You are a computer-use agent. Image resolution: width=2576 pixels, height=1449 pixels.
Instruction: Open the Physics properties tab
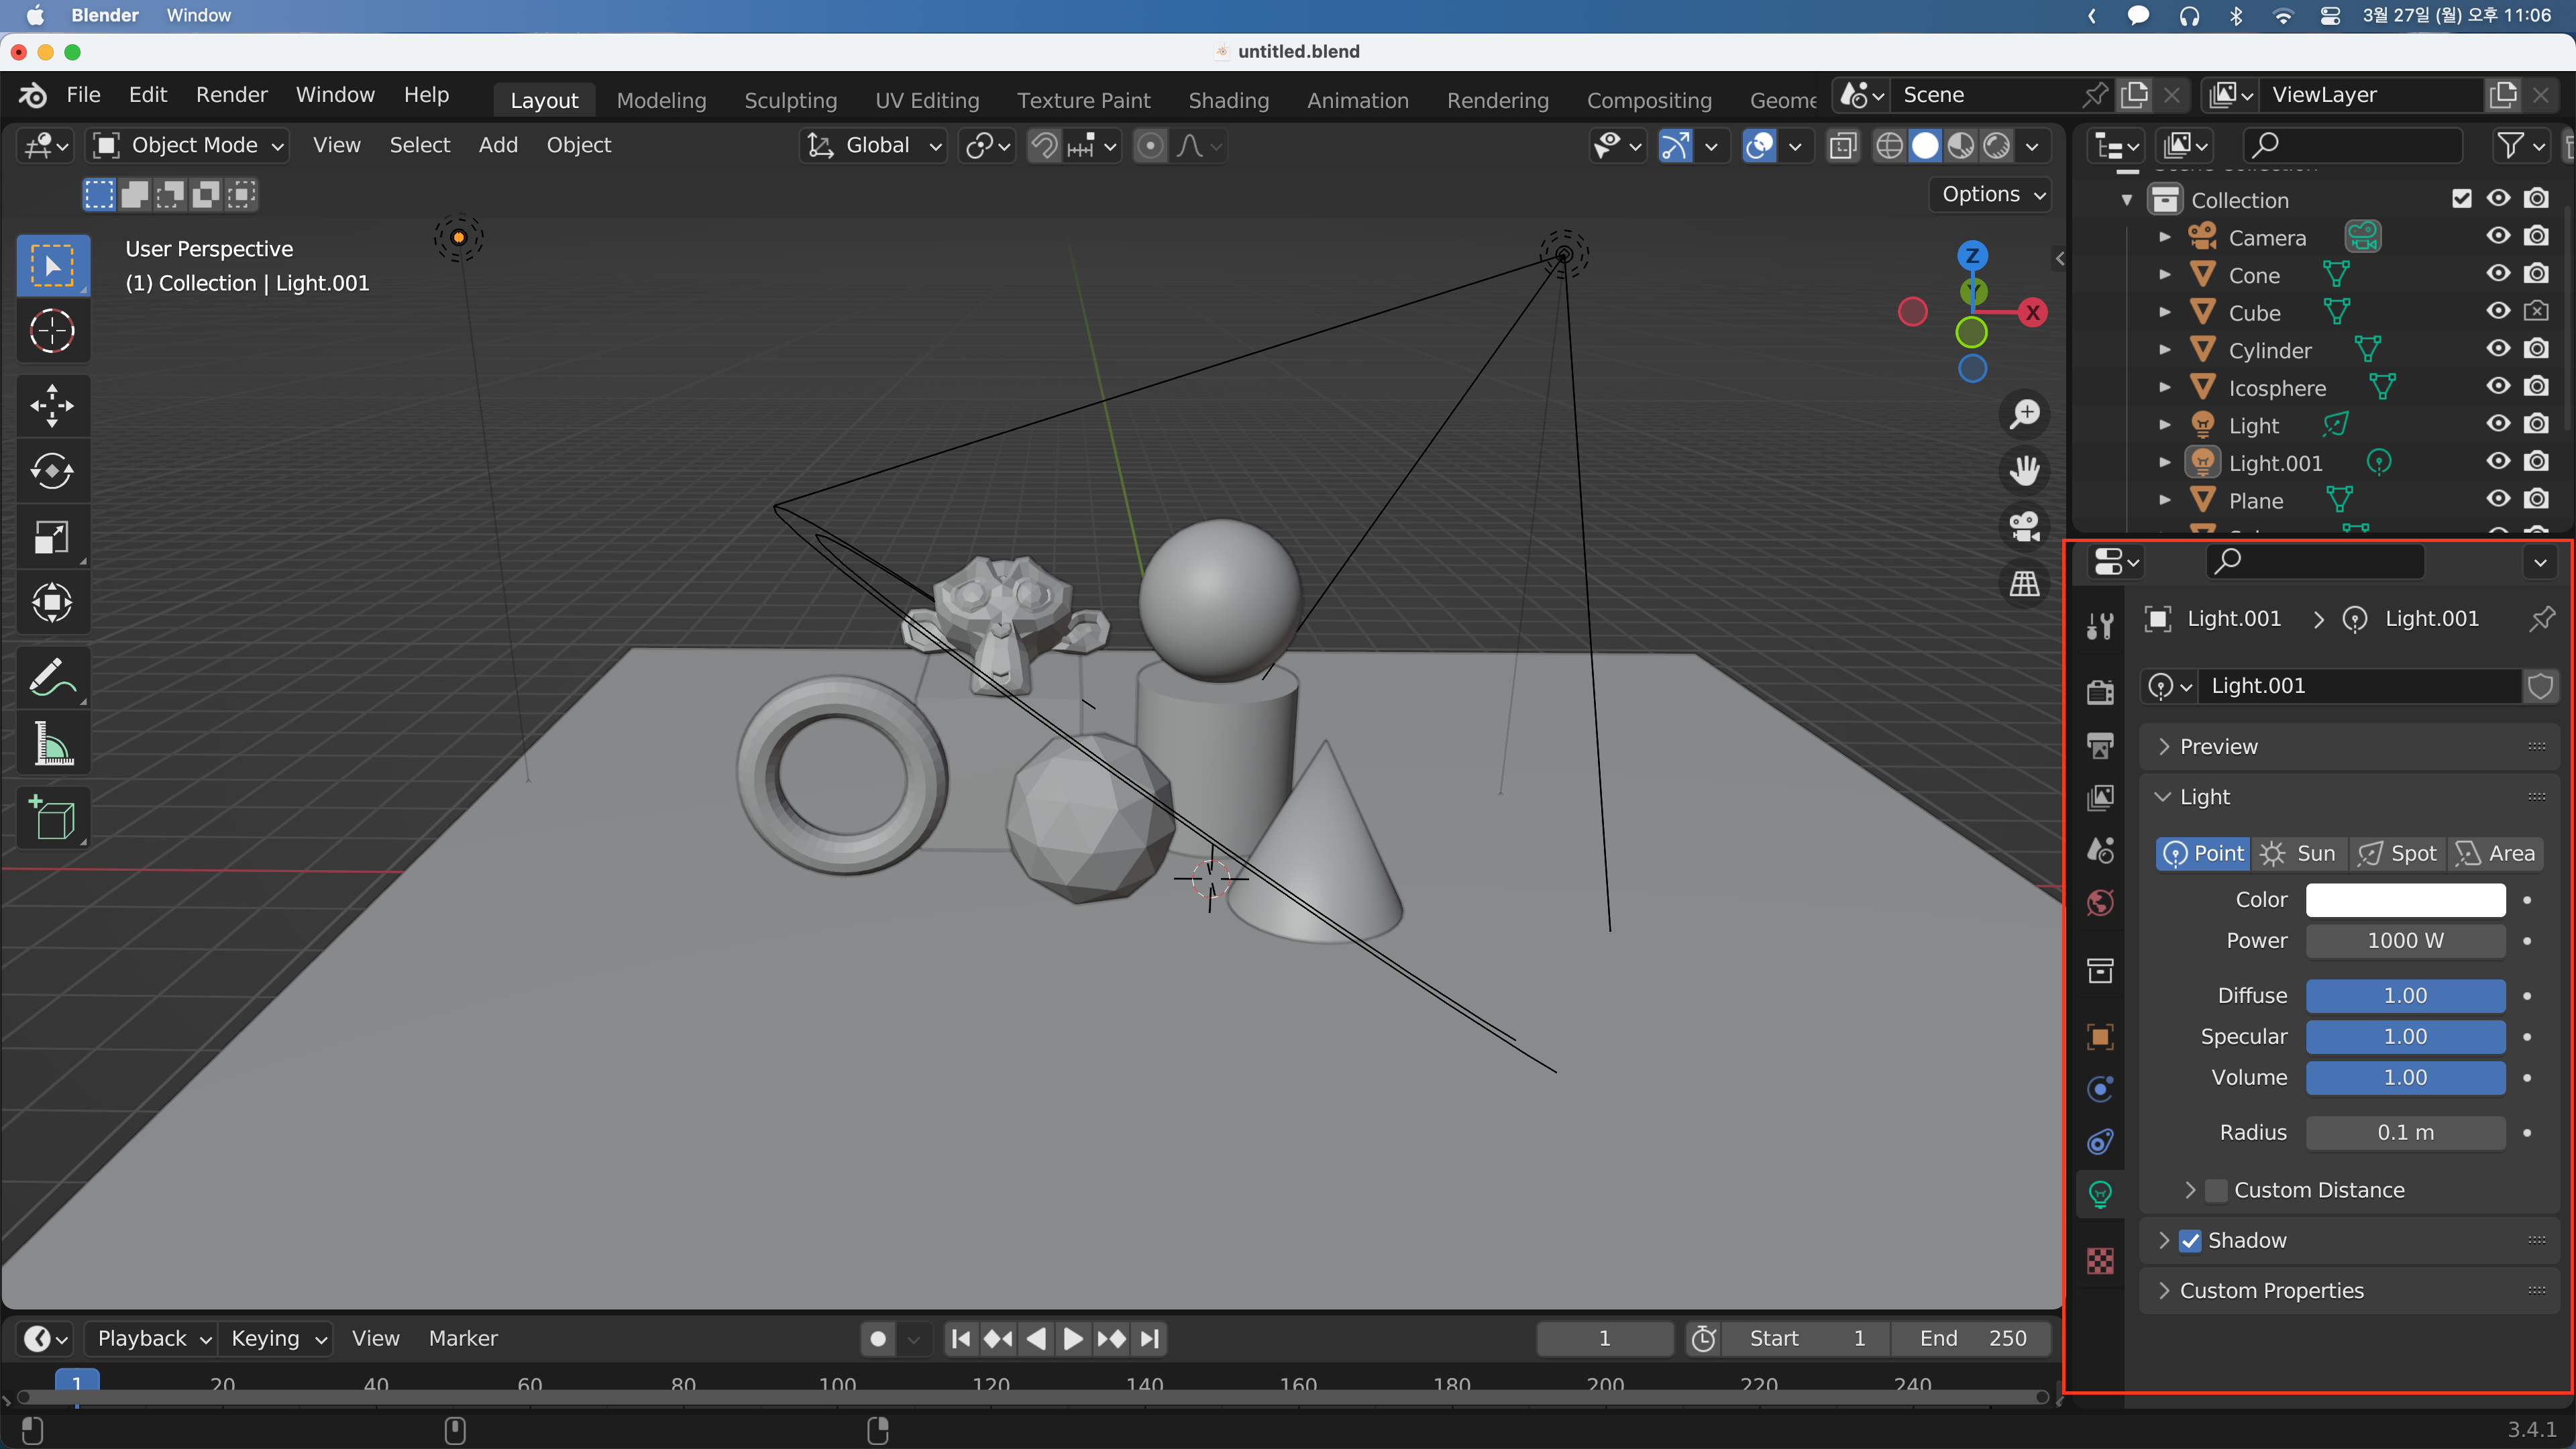(2100, 1089)
